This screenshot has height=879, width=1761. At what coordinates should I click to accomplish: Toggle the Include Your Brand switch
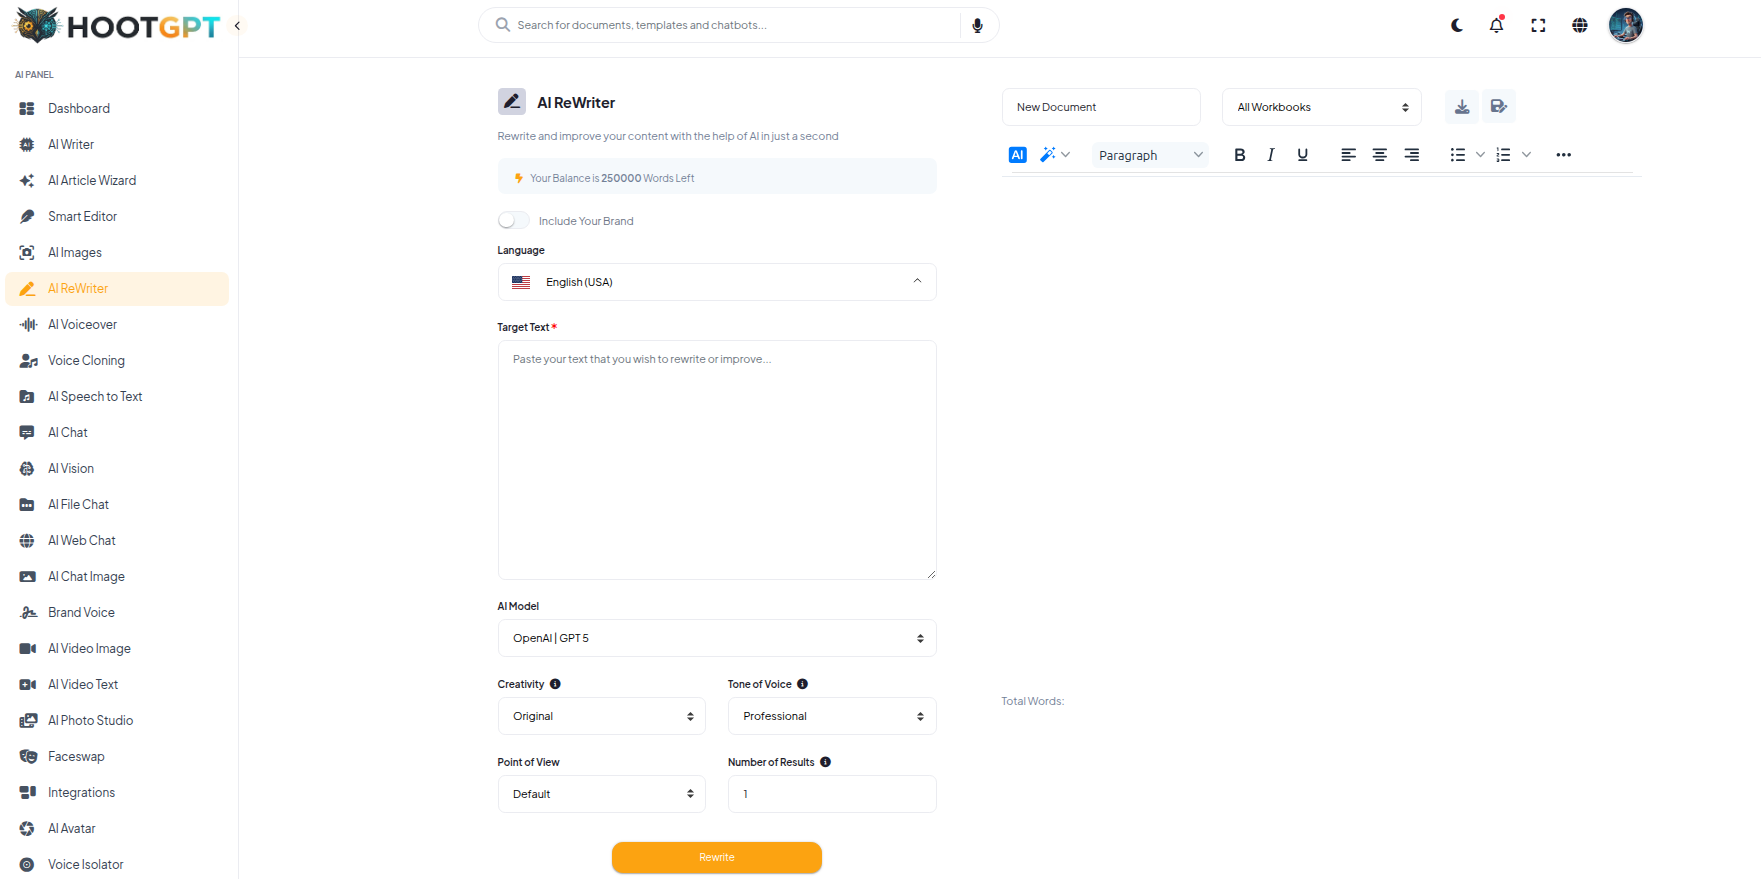(514, 220)
